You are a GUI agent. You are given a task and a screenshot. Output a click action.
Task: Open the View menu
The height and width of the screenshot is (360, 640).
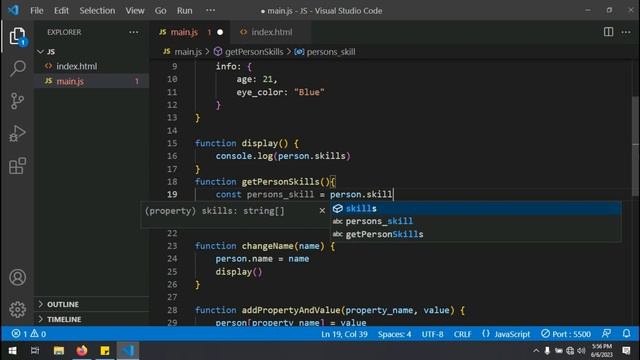coord(135,11)
